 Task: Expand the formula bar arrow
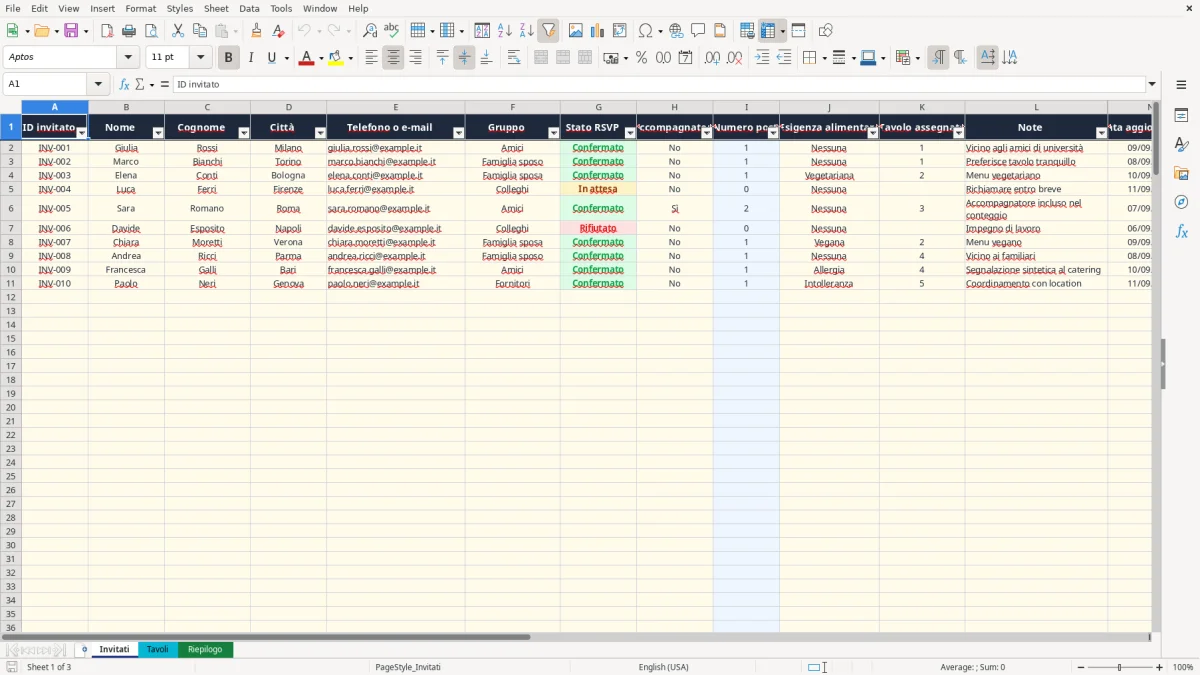(x=1152, y=84)
